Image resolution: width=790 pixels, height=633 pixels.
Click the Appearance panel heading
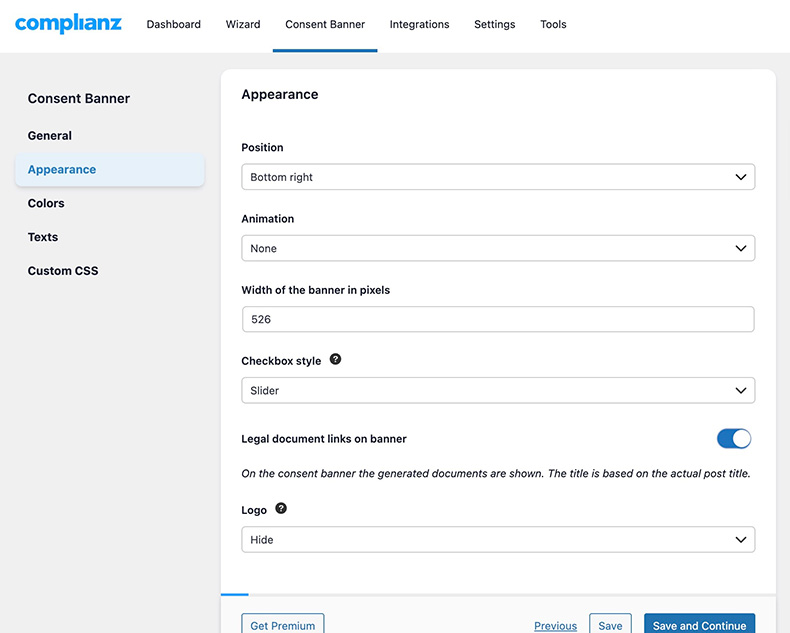280,94
